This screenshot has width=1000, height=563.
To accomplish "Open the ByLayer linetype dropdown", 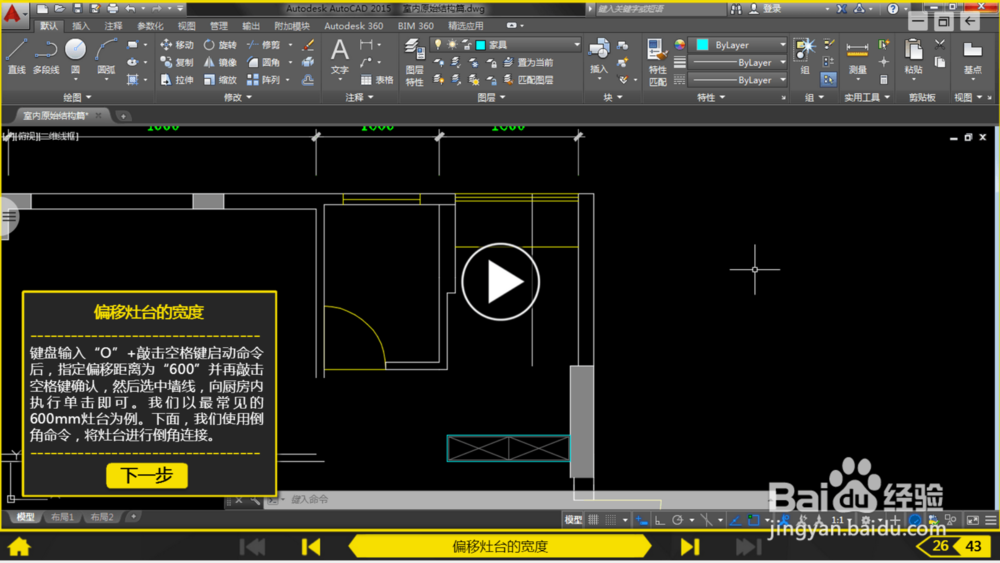I will 783,80.
